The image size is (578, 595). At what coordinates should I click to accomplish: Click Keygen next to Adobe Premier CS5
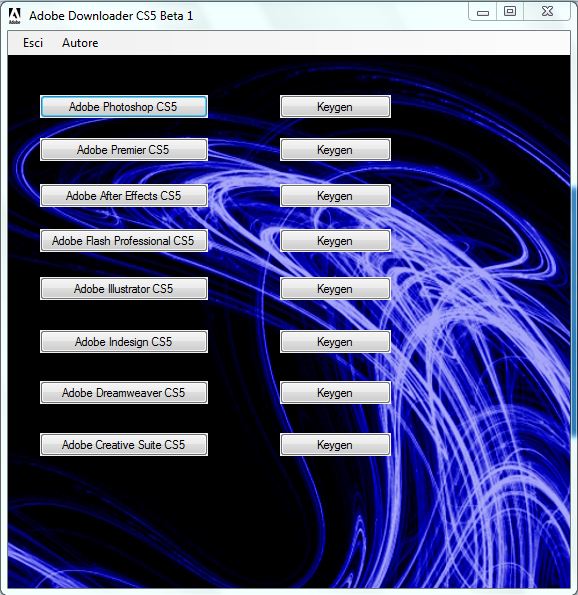(335, 150)
